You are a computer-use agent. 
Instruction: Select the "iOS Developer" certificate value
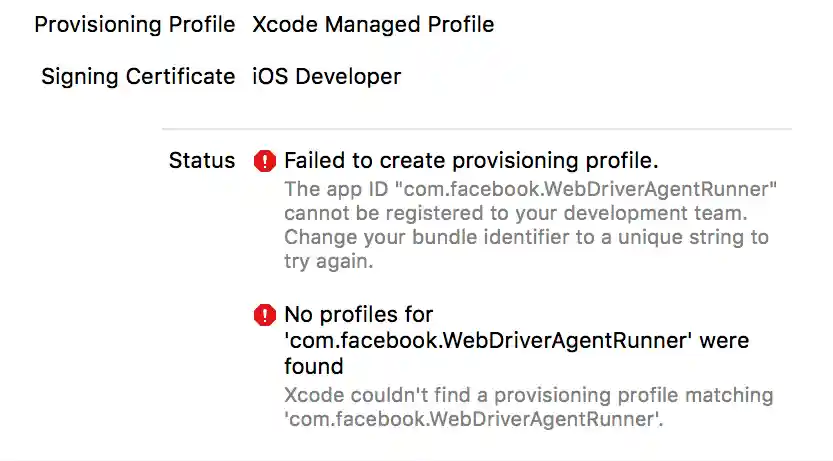pos(327,77)
